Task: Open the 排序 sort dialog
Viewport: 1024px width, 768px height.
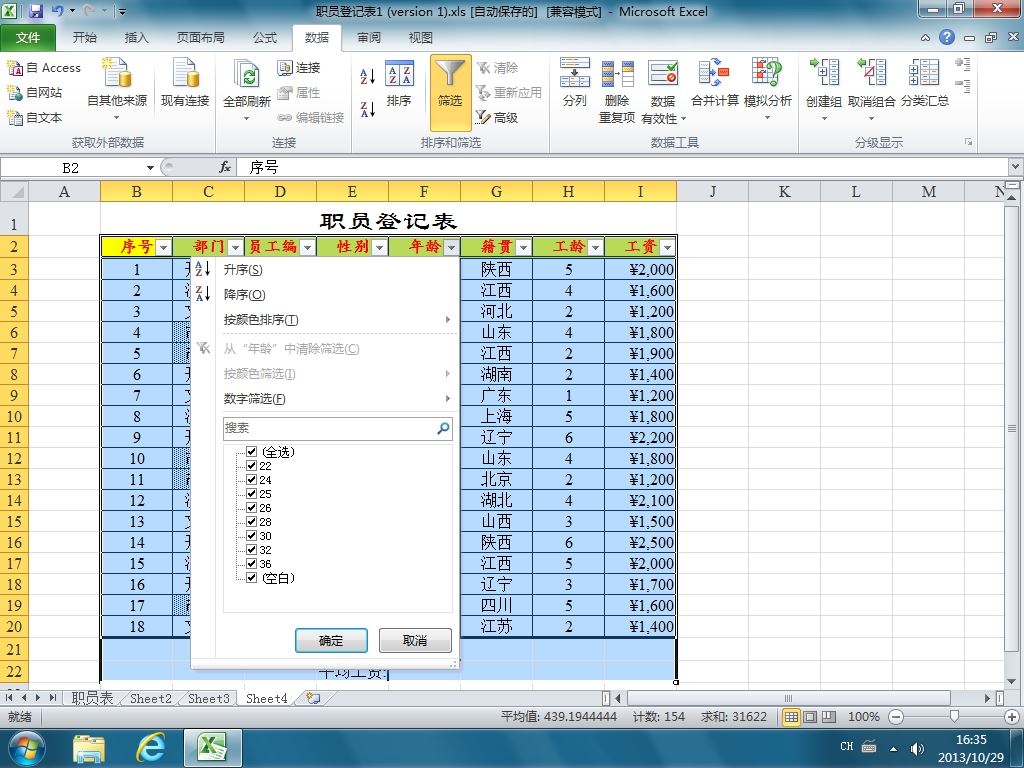Action: pyautogui.click(x=399, y=84)
